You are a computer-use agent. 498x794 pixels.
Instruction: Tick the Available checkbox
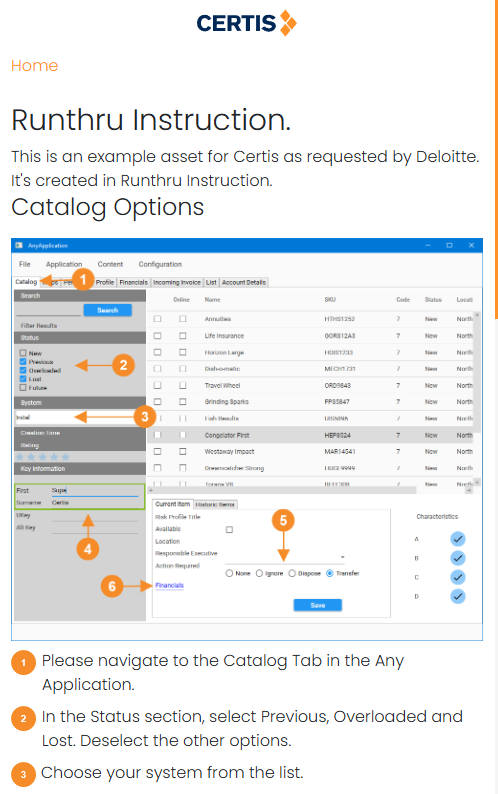click(229, 530)
